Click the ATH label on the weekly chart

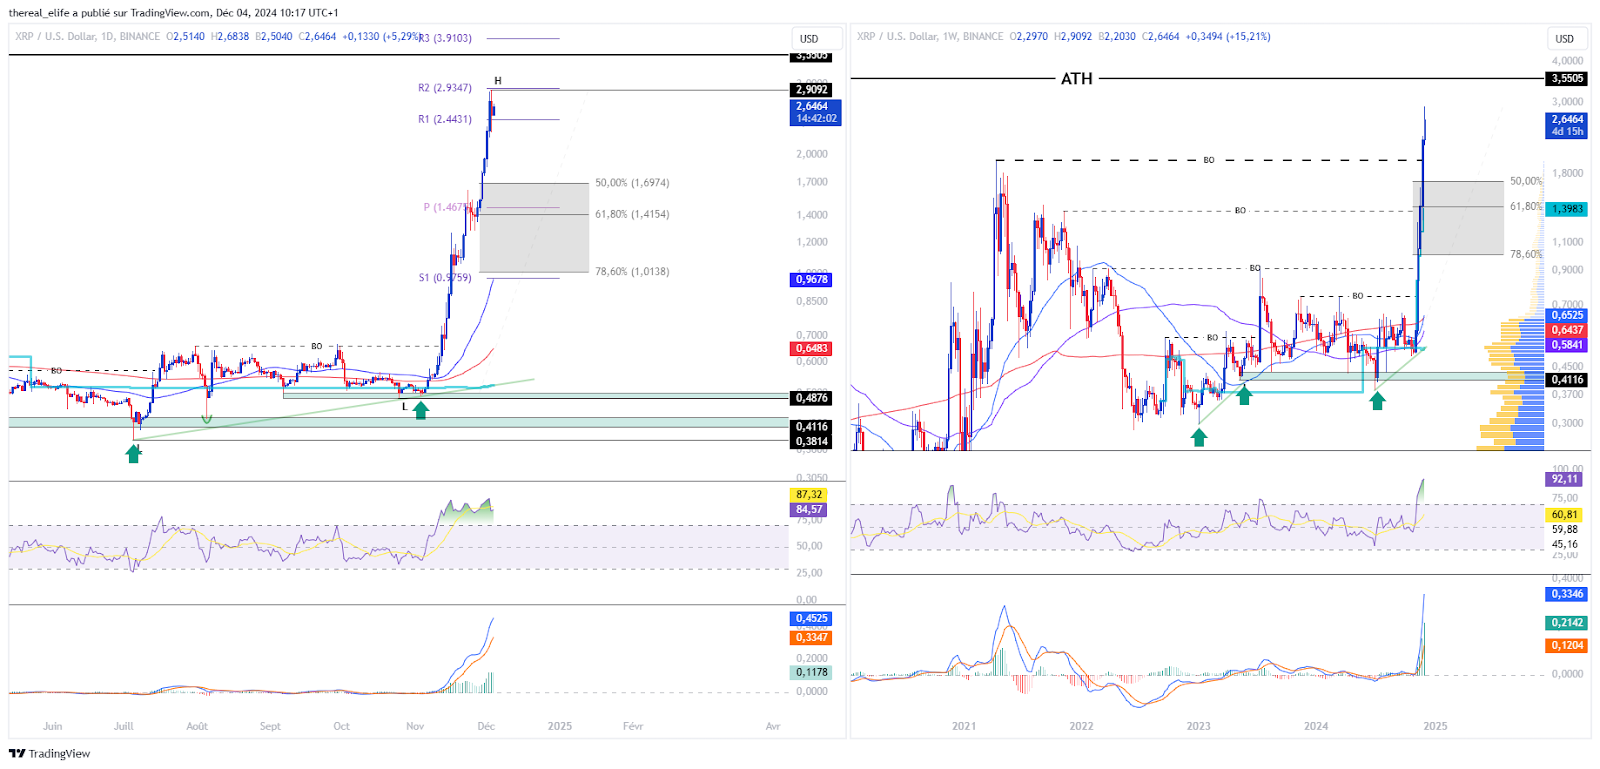click(x=1076, y=79)
